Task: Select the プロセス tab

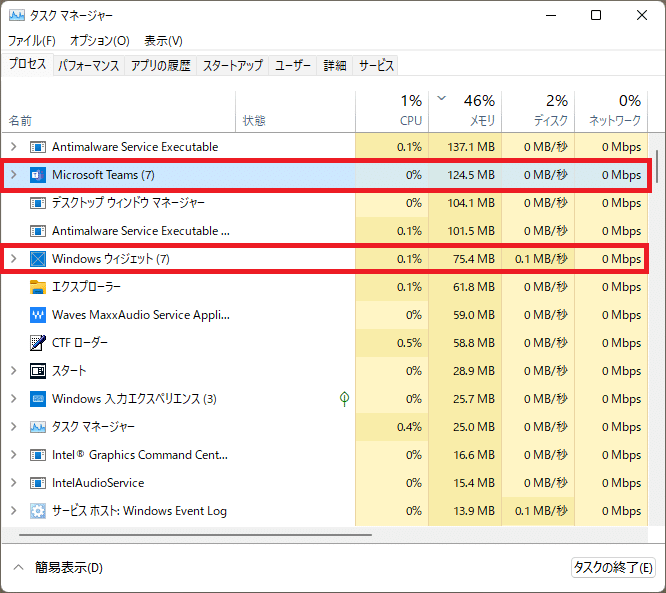Action: (x=28, y=64)
